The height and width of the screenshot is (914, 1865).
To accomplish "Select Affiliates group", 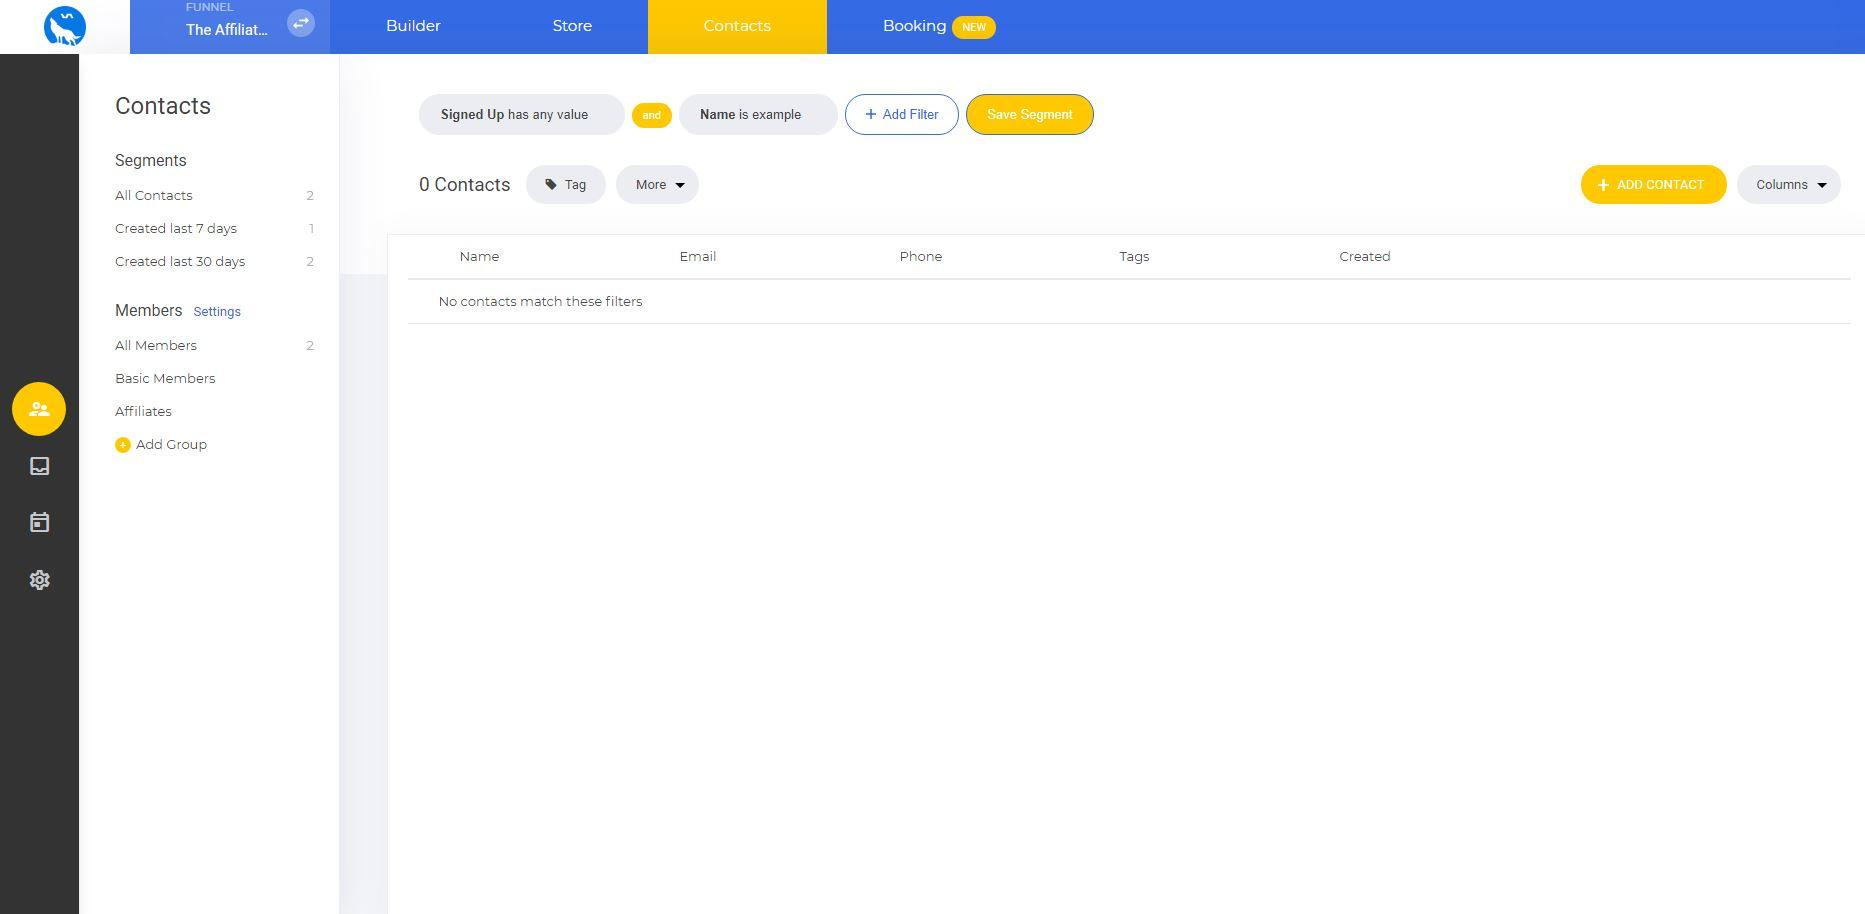I will pos(143,412).
